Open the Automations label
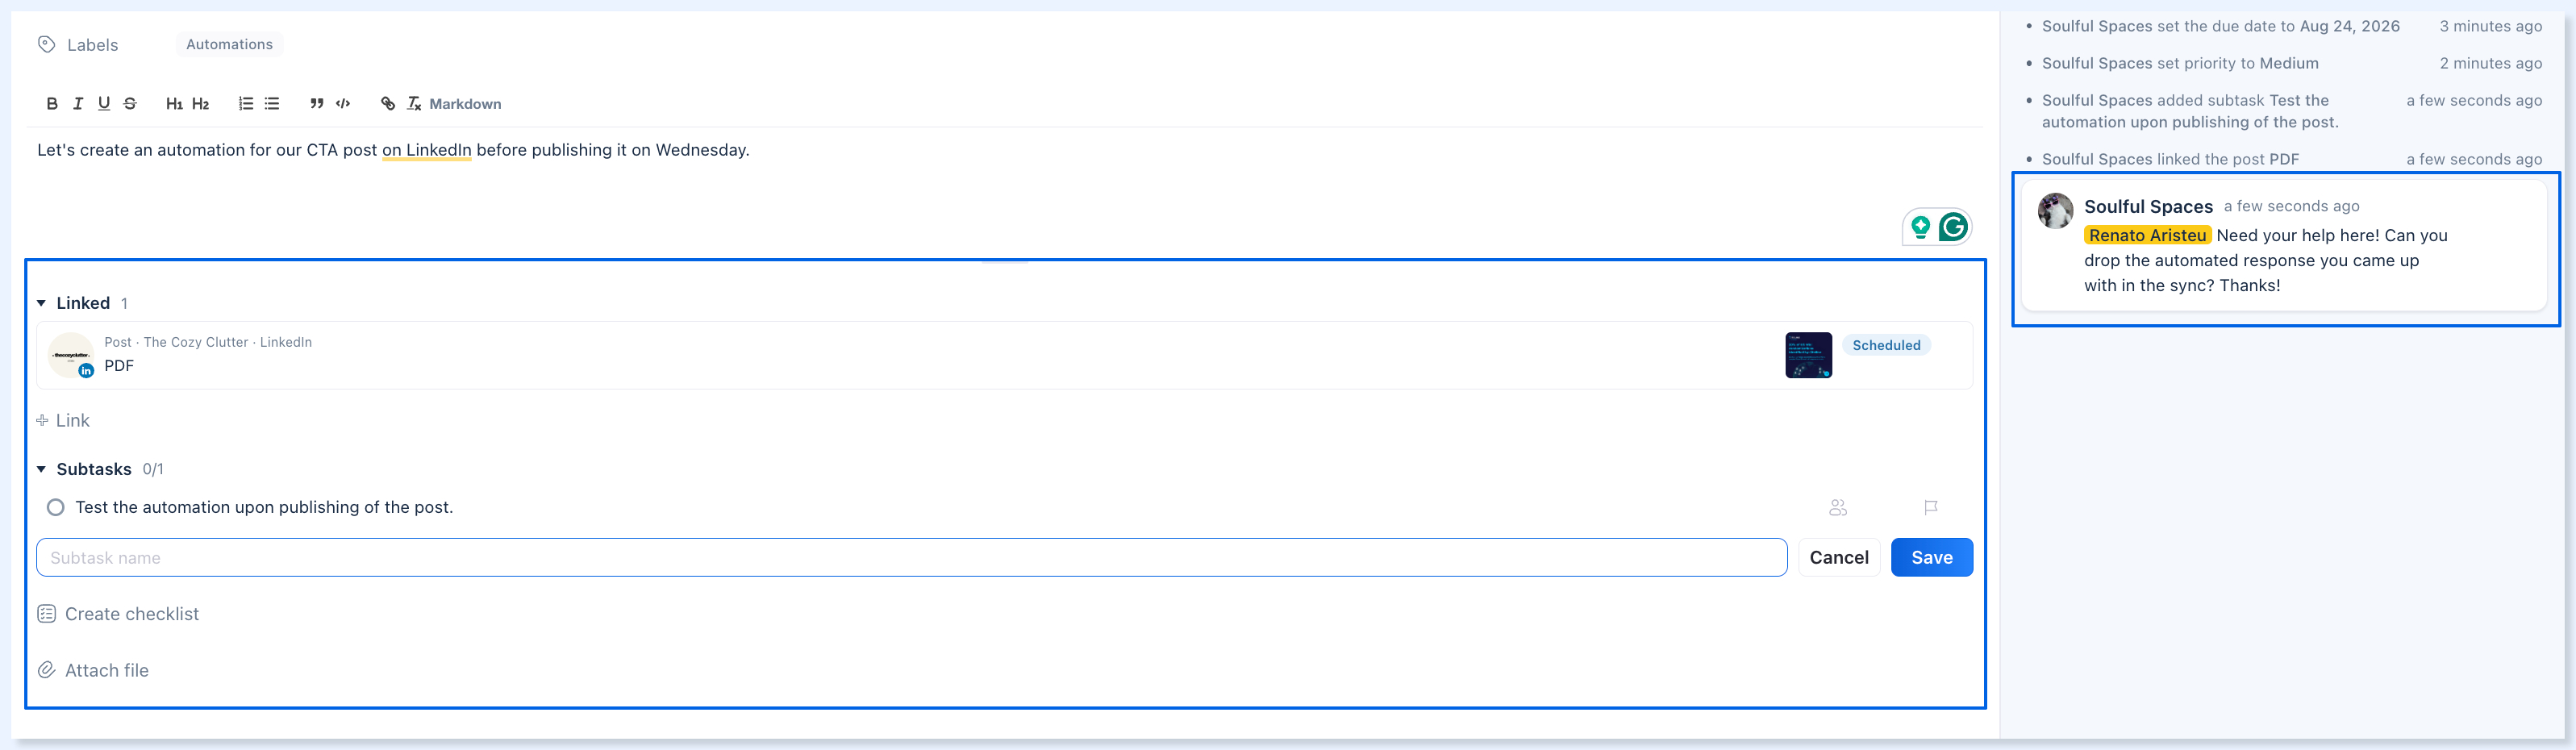This screenshot has height=750, width=2576. pyautogui.click(x=229, y=45)
